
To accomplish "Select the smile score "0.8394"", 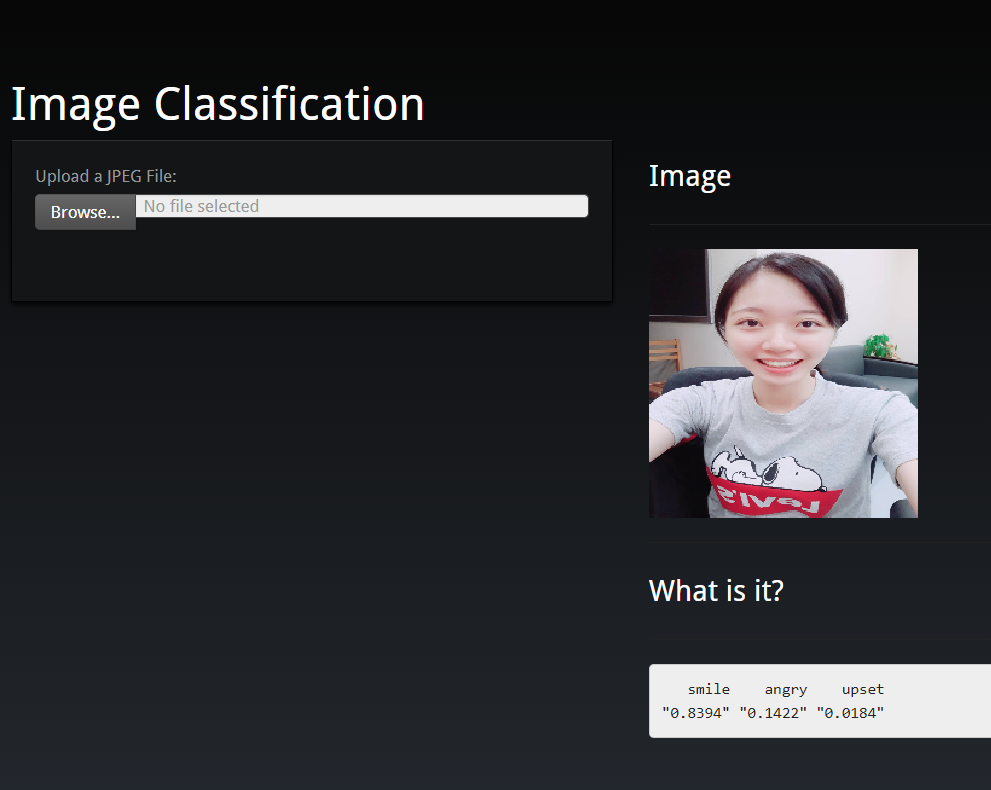I will coord(696,713).
